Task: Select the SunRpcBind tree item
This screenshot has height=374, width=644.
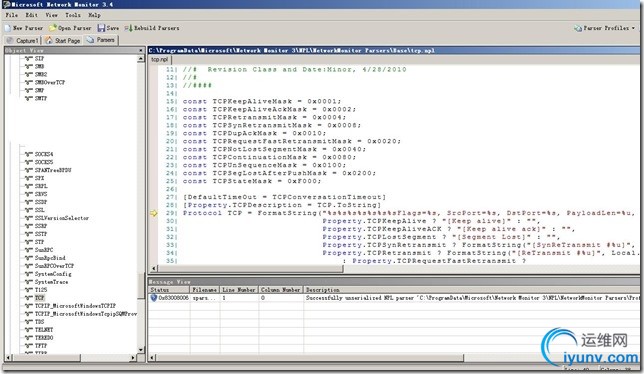Action: click(50, 258)
